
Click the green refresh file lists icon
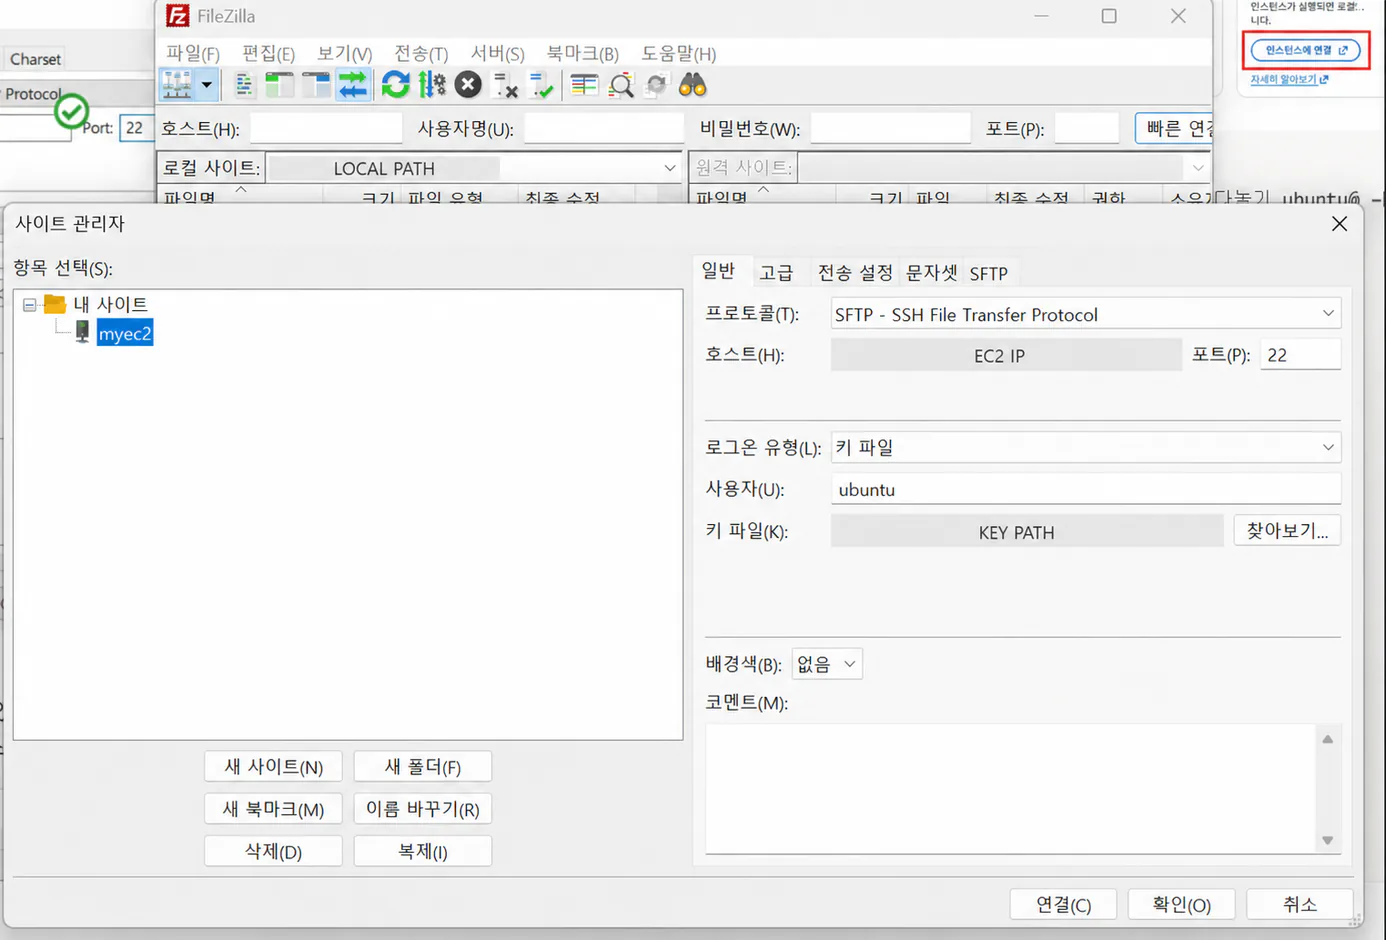pos(395,85)
